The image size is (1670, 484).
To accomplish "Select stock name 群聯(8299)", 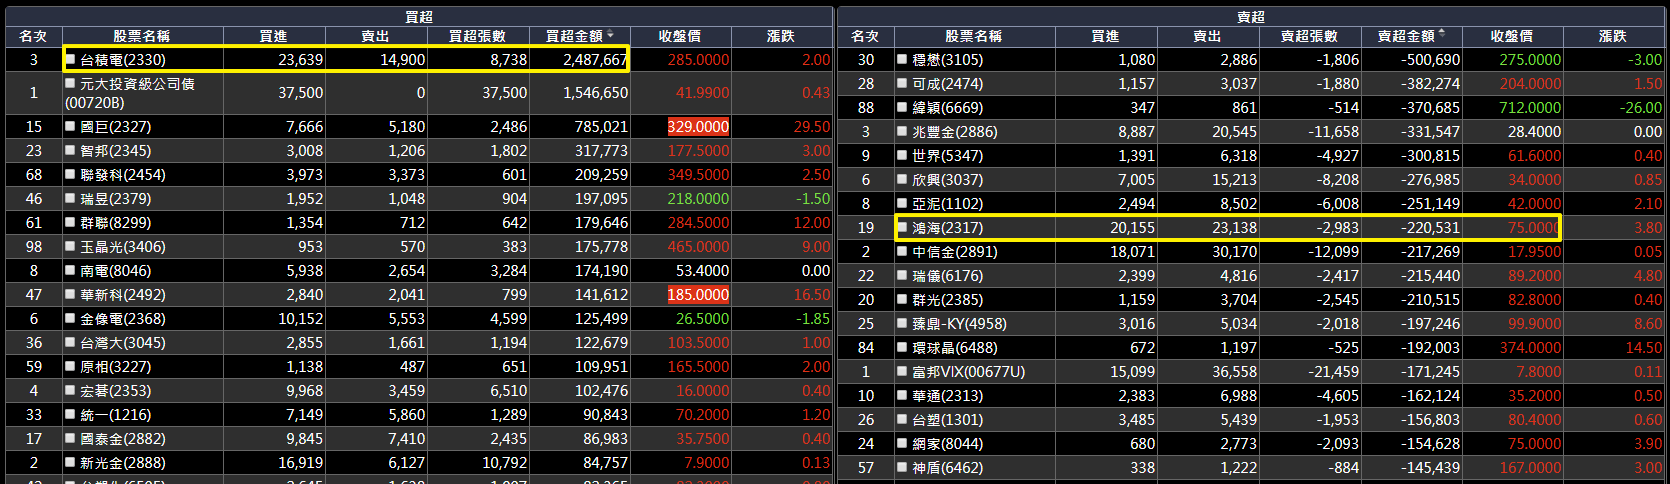I will pyautogui.click(x=116, y=223).
